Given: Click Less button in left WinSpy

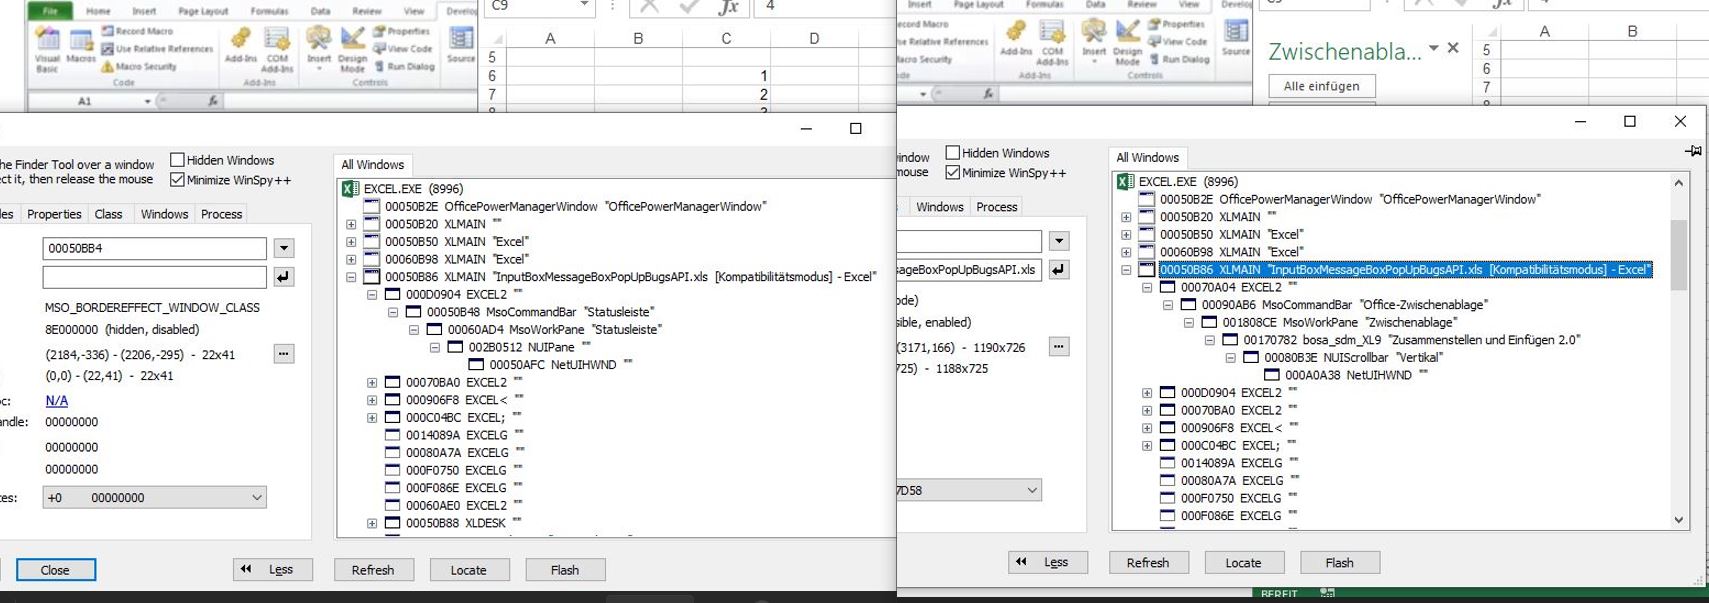Looking at the screenshot, I should pyautogui.click(x=273, y=570).
